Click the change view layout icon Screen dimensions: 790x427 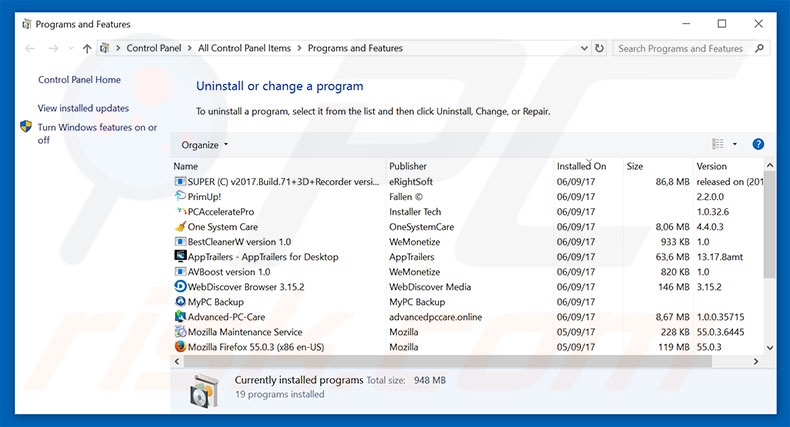tap(718, 144)
